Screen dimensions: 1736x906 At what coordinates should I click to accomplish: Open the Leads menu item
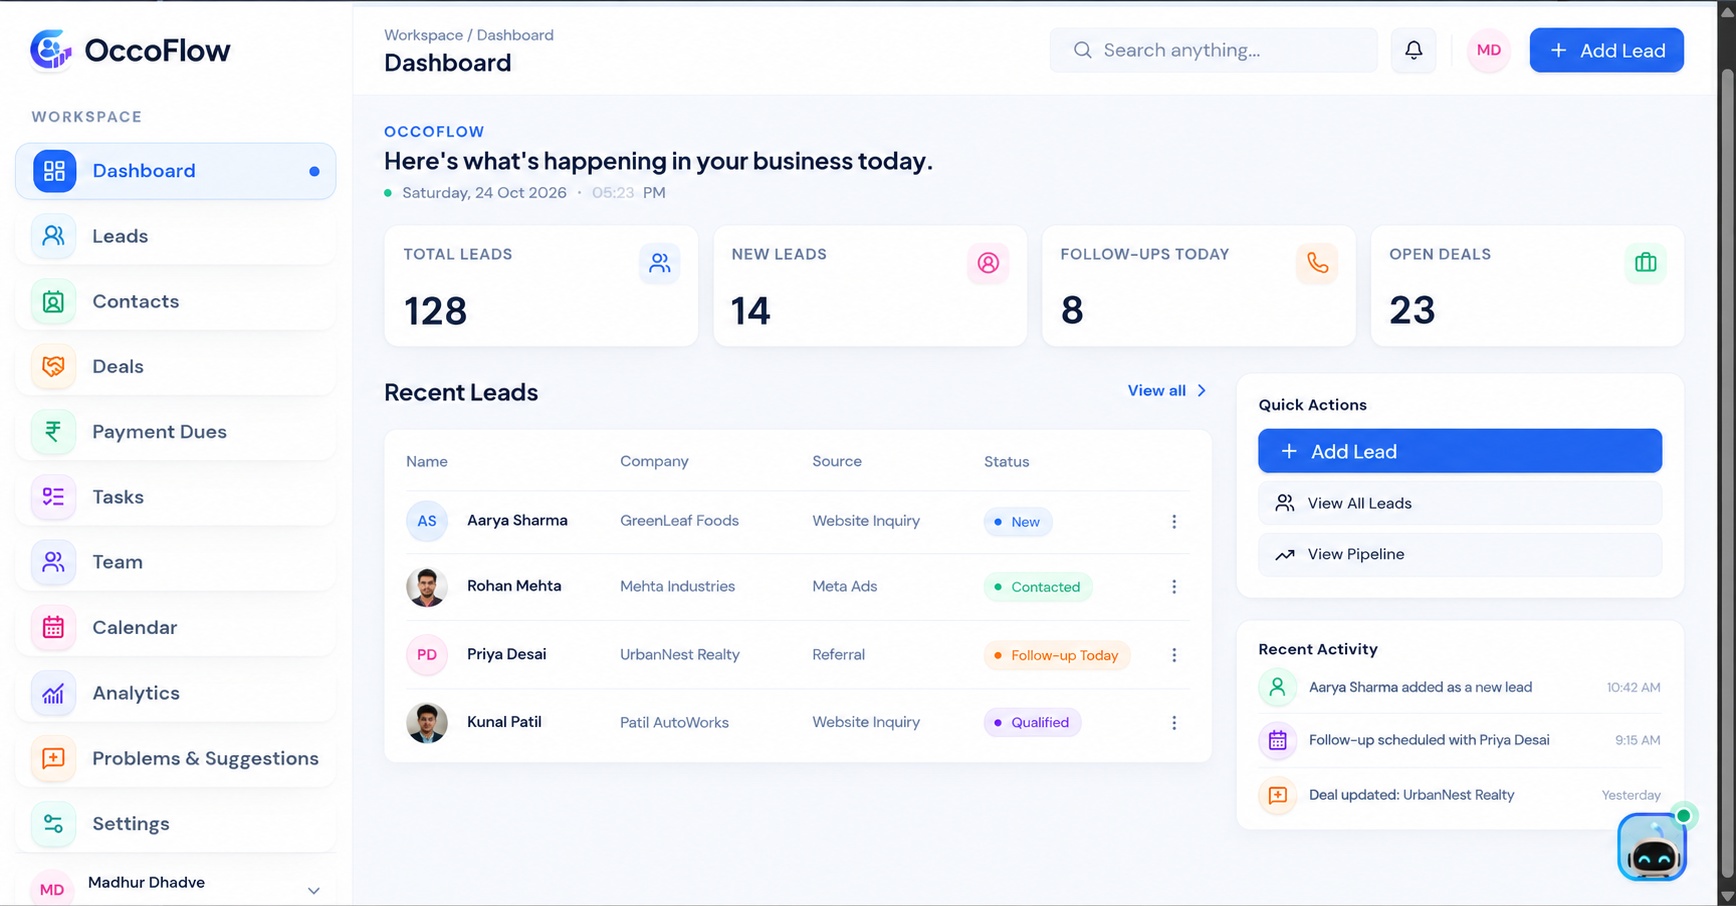tap(176, 236)
